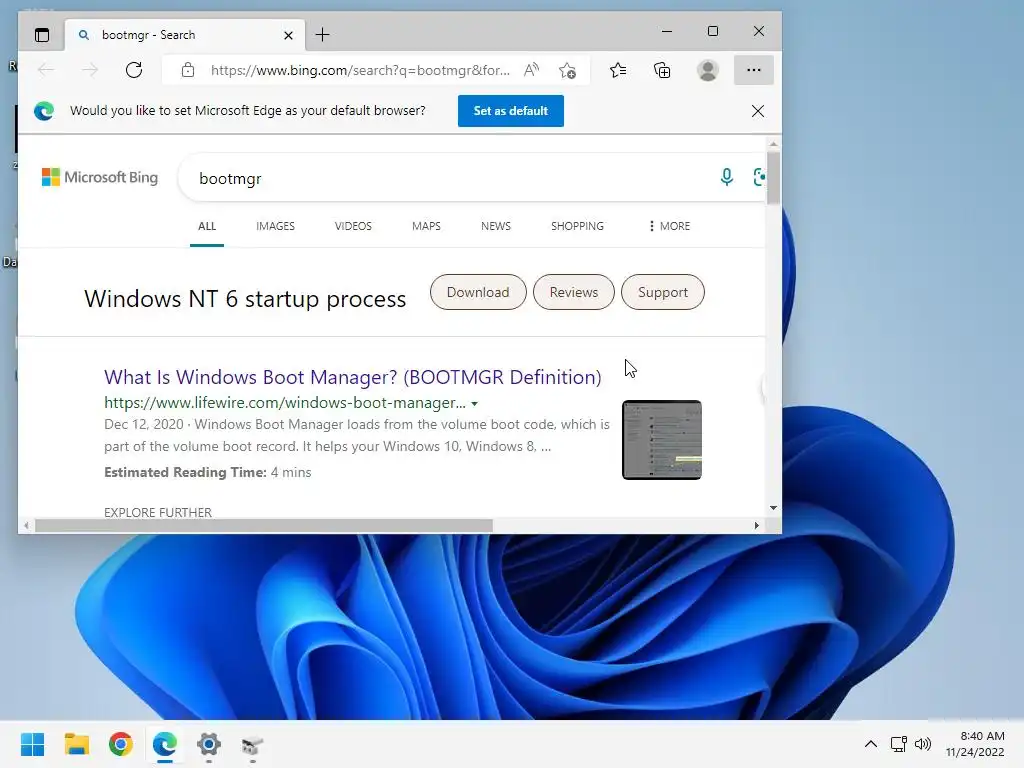Click EXPLORE FURTHER text
The width and height of the screenshot is (1024, 768).
point(158,513)
